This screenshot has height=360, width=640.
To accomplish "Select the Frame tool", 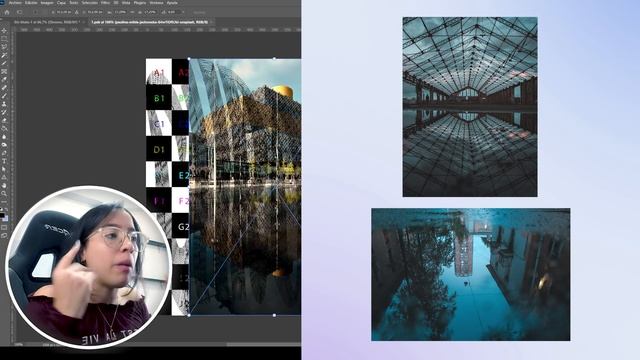I will 4,71.
